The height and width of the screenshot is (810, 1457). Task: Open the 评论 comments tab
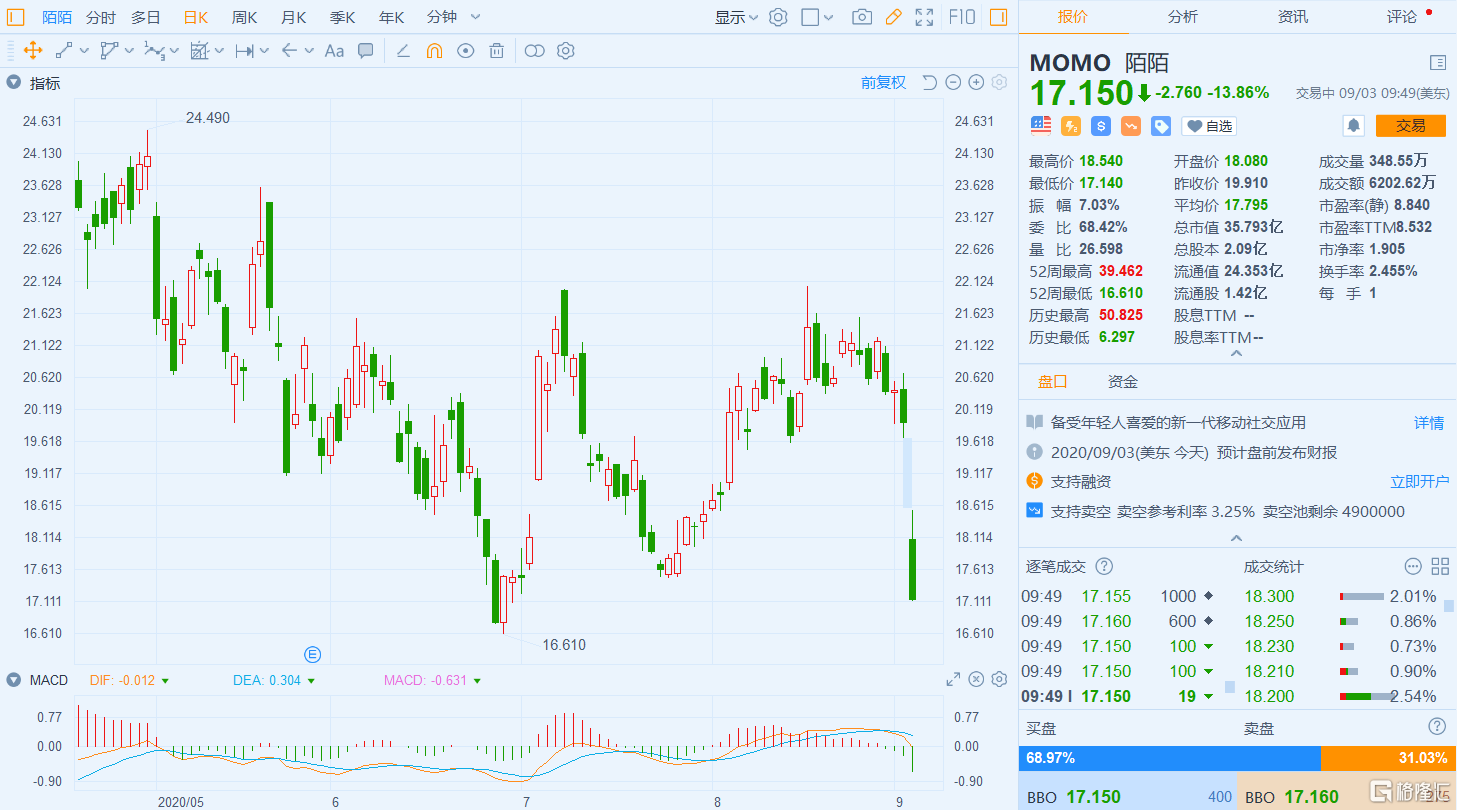tap(1401, 17)
